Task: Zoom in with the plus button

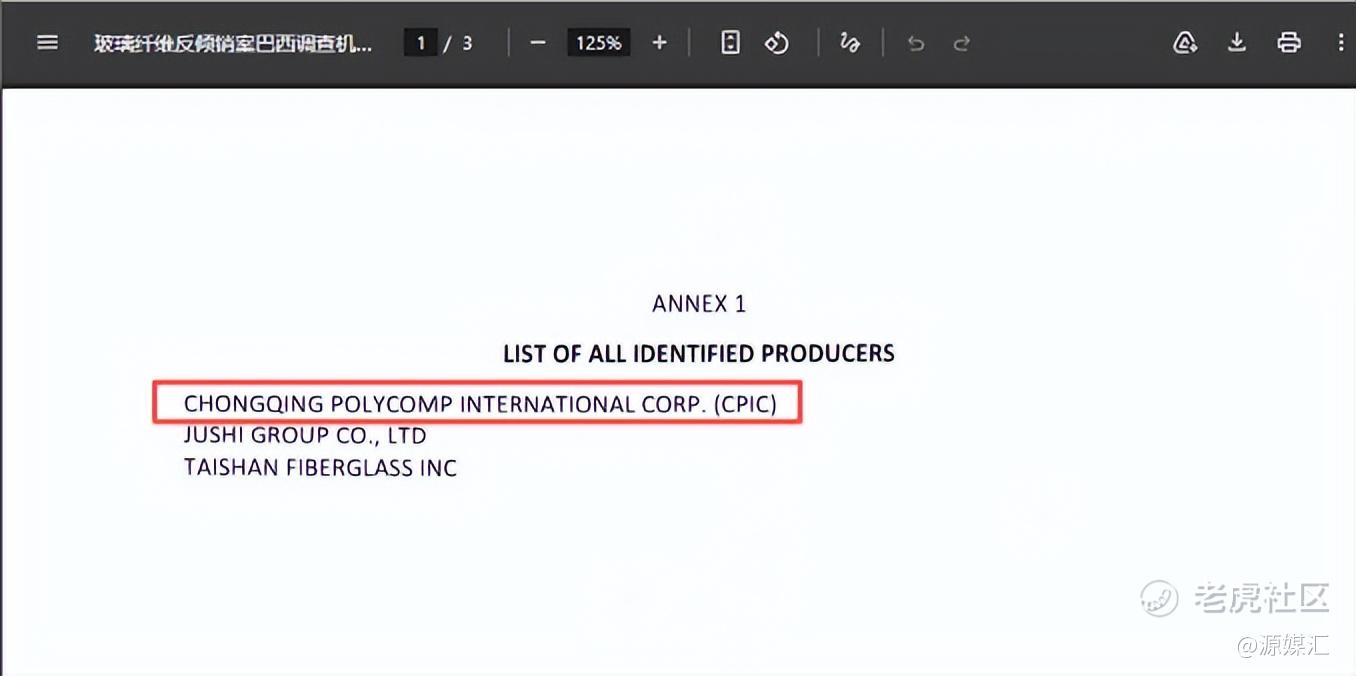Action: click(x=659, y=43)
